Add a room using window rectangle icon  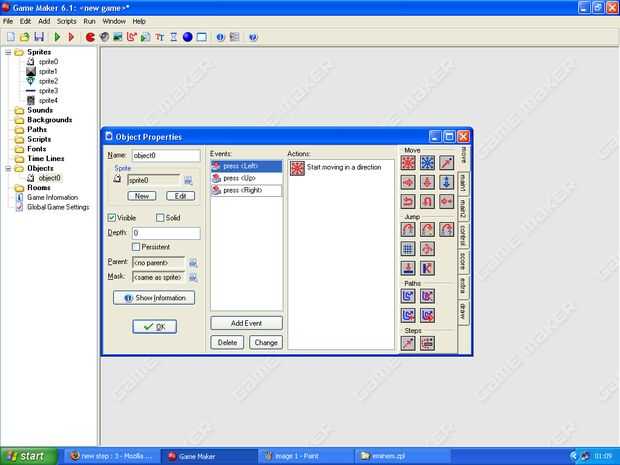[x=202, y=37]
